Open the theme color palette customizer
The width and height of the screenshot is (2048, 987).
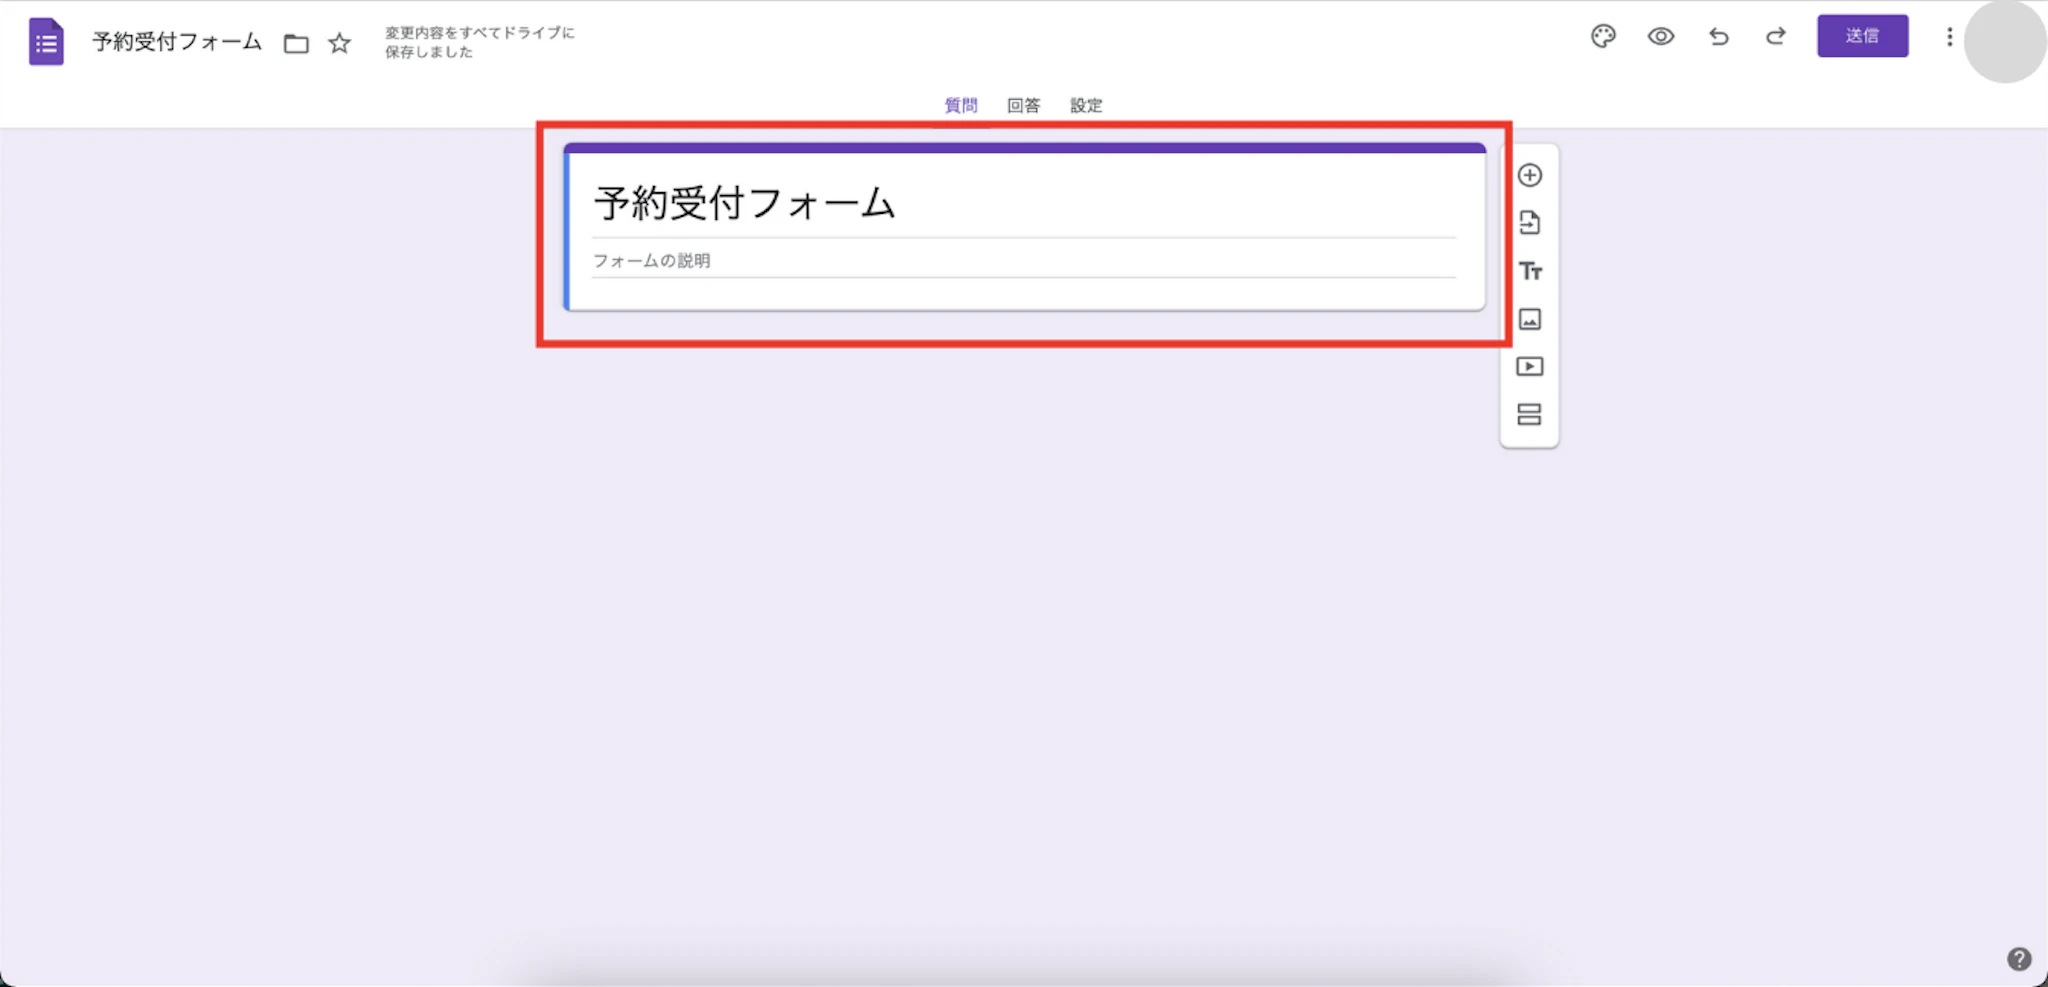[x=1602, y=36]
